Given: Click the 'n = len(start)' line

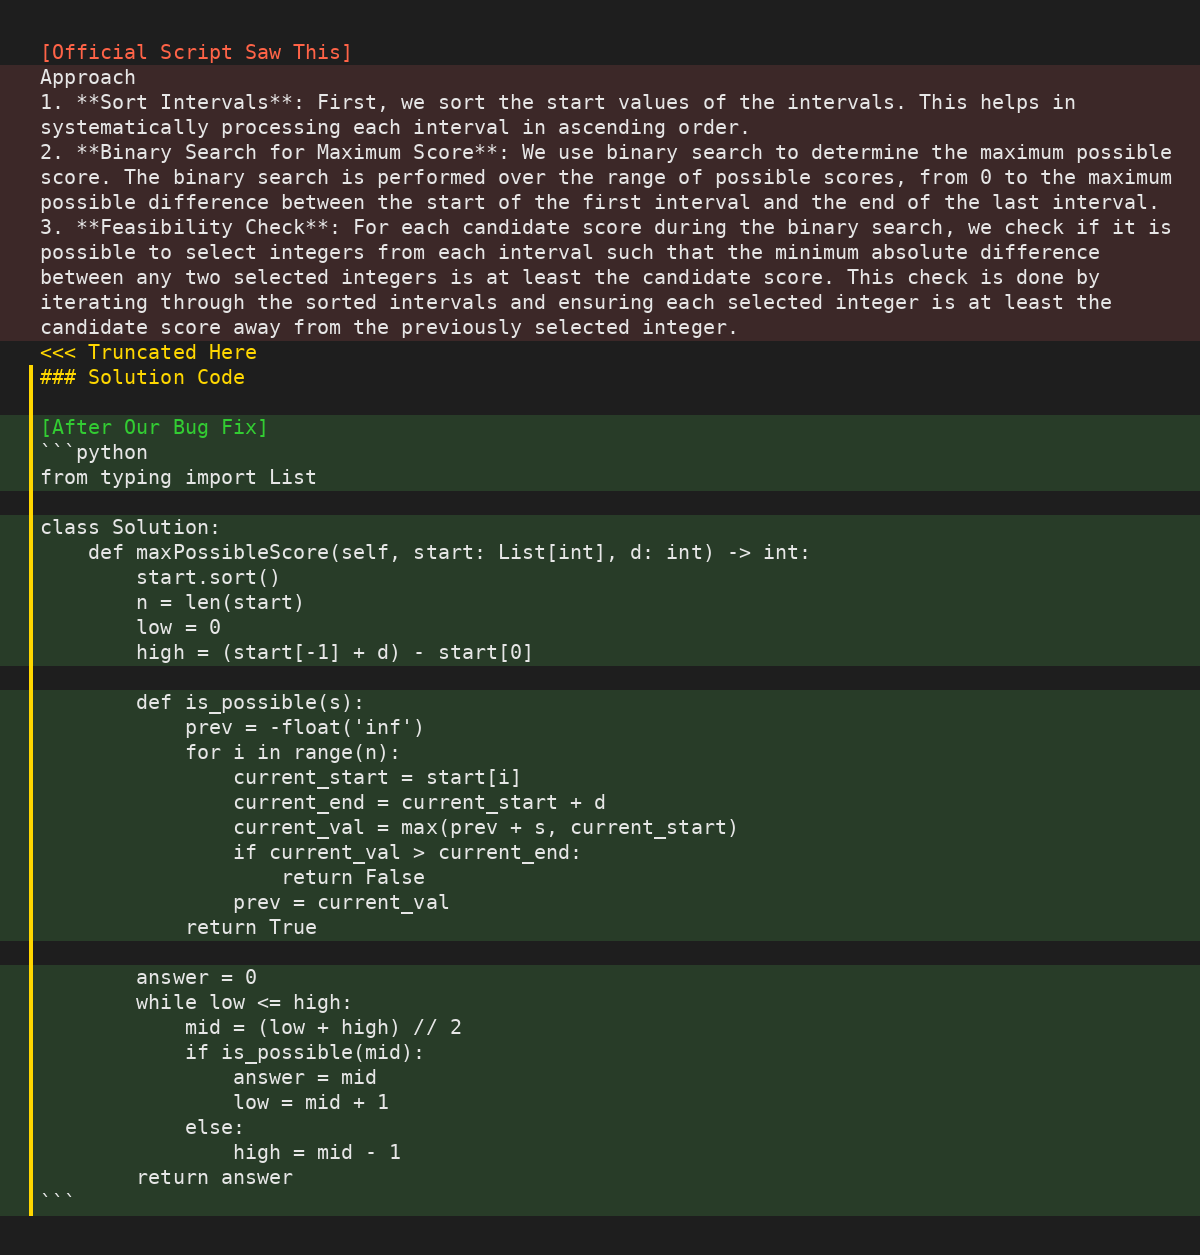Looking at the screenshot, I should [x=220, y=603].
